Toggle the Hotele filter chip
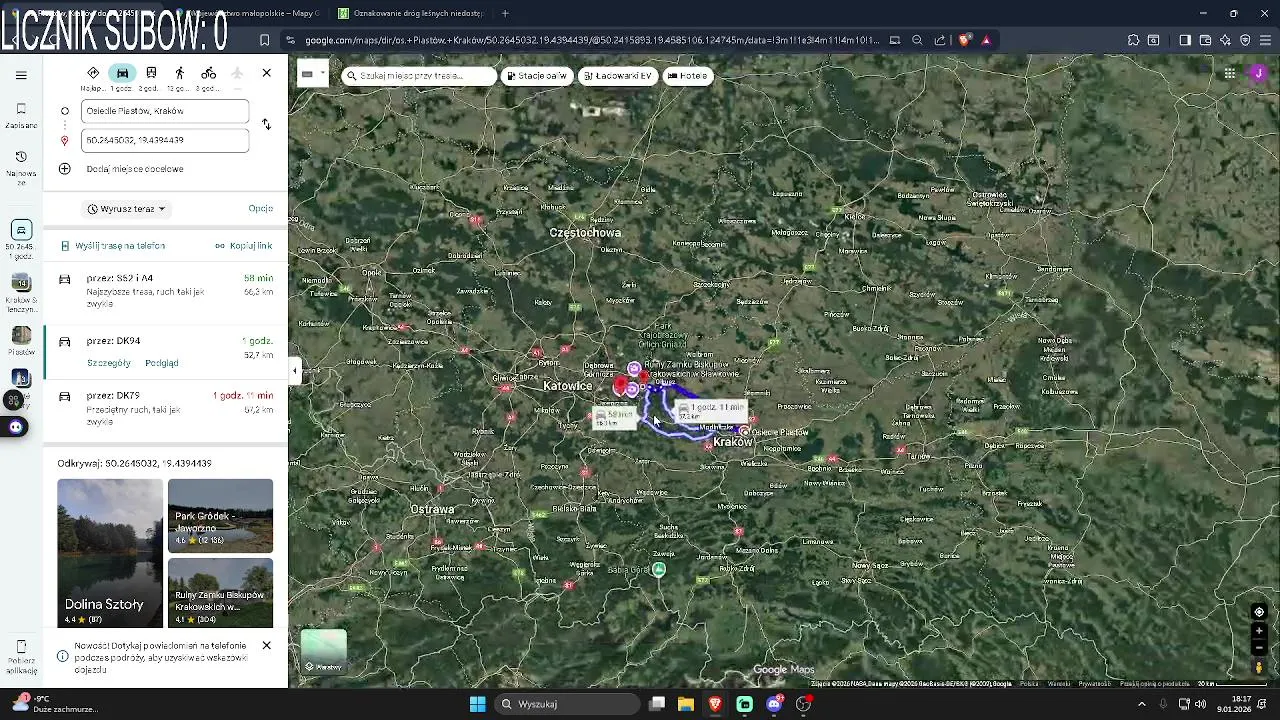This screenshot has height=720, width=1280. pyautogui.click(x=688, y=75)
